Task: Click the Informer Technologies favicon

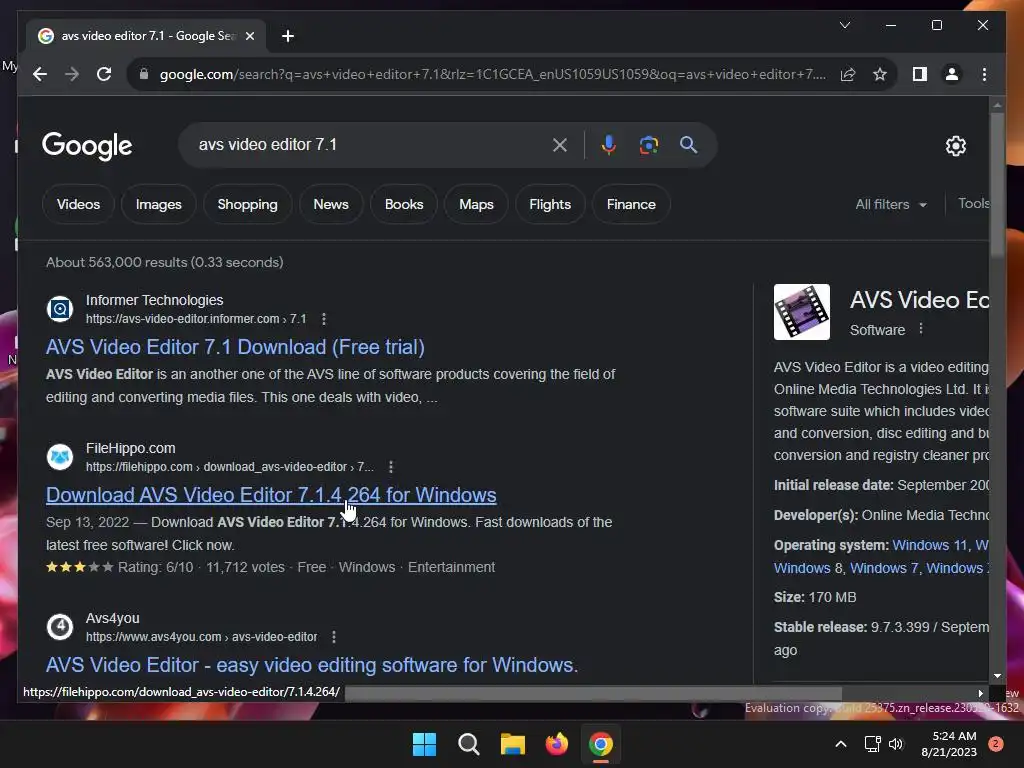Action: (60, 309)
